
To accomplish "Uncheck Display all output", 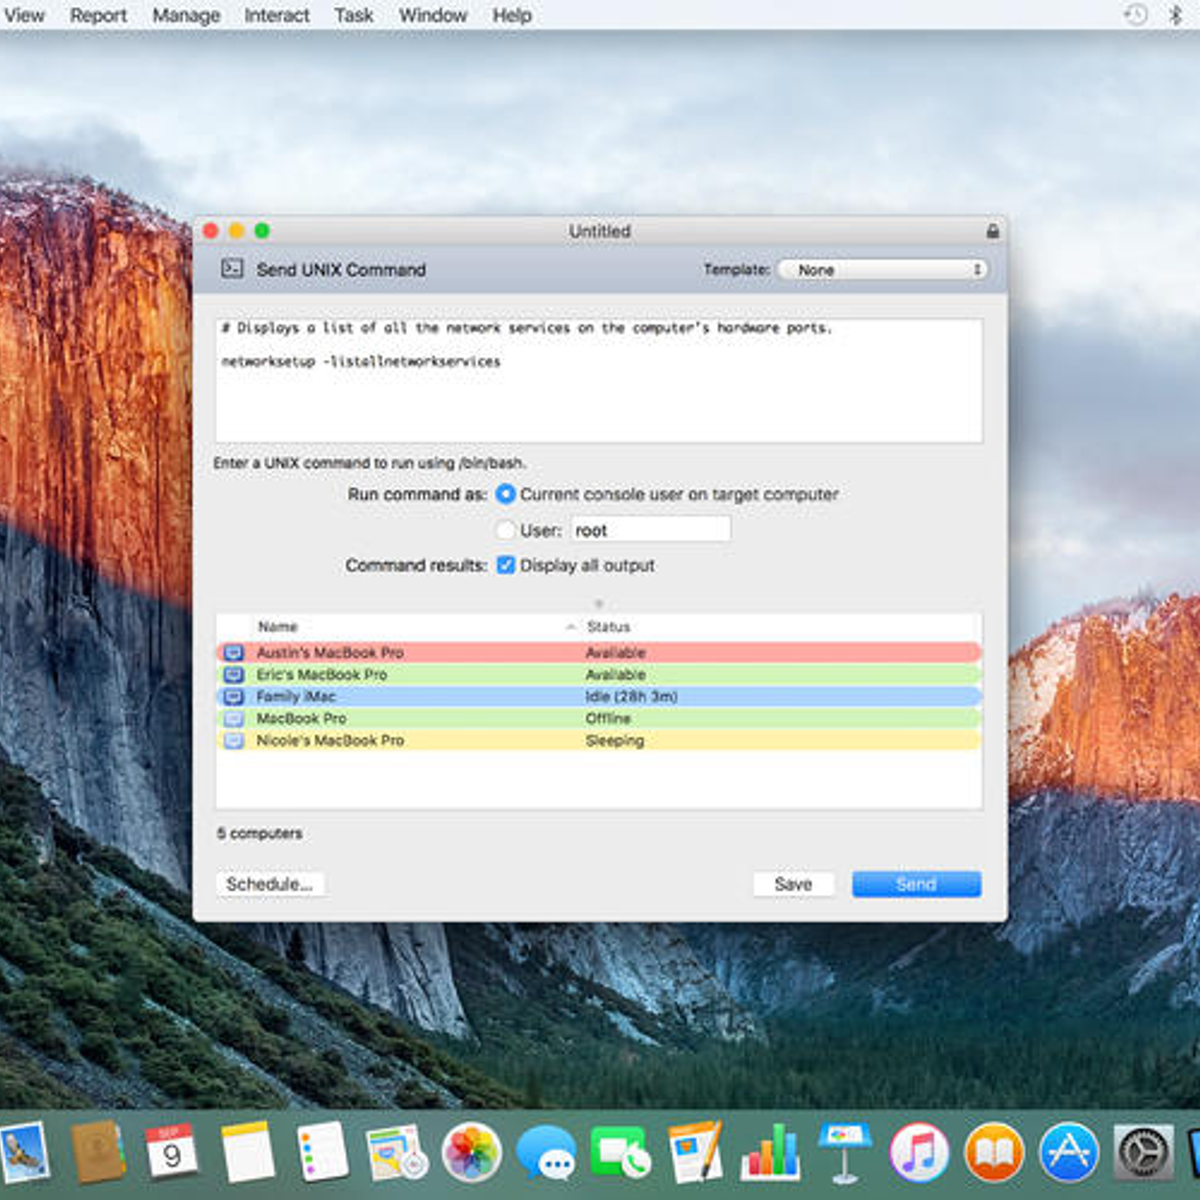I will click(x=506, y=565).
